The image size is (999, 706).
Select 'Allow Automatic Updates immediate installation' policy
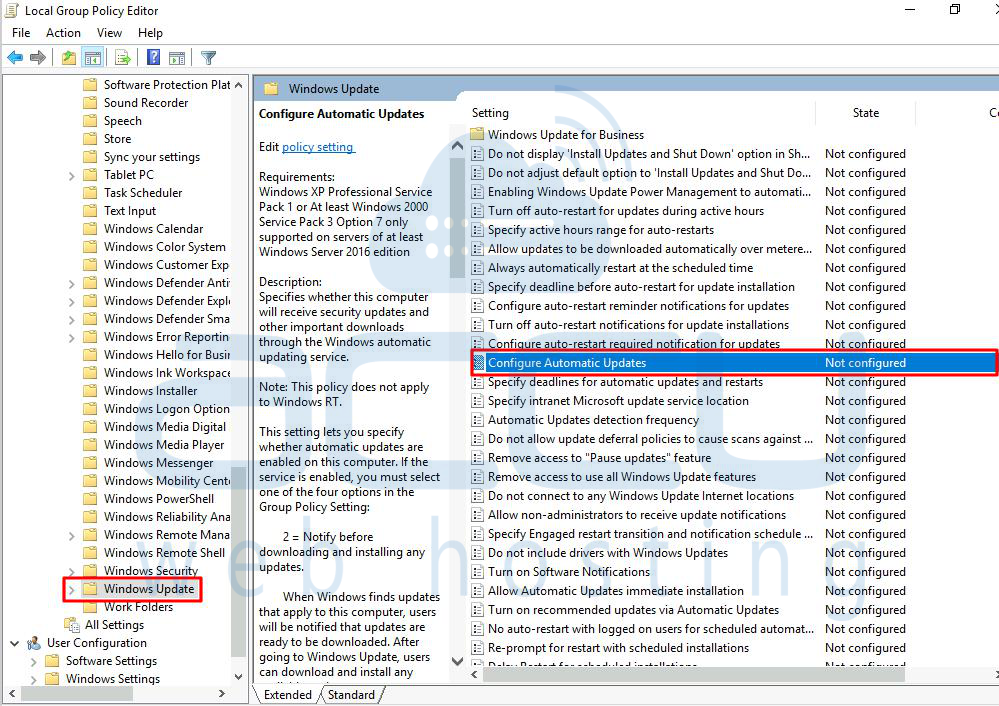click(x=615, y=591)
